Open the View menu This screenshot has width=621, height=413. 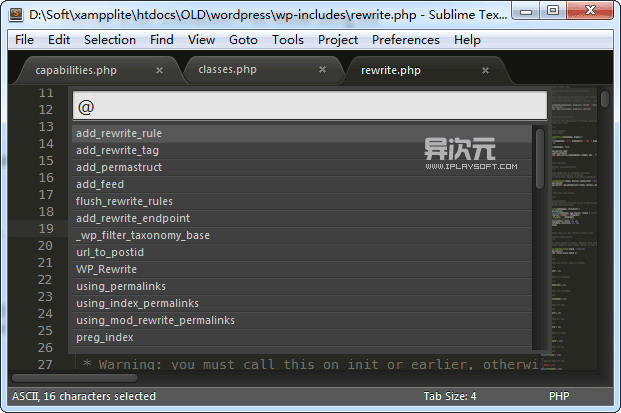tap(201, 40)
